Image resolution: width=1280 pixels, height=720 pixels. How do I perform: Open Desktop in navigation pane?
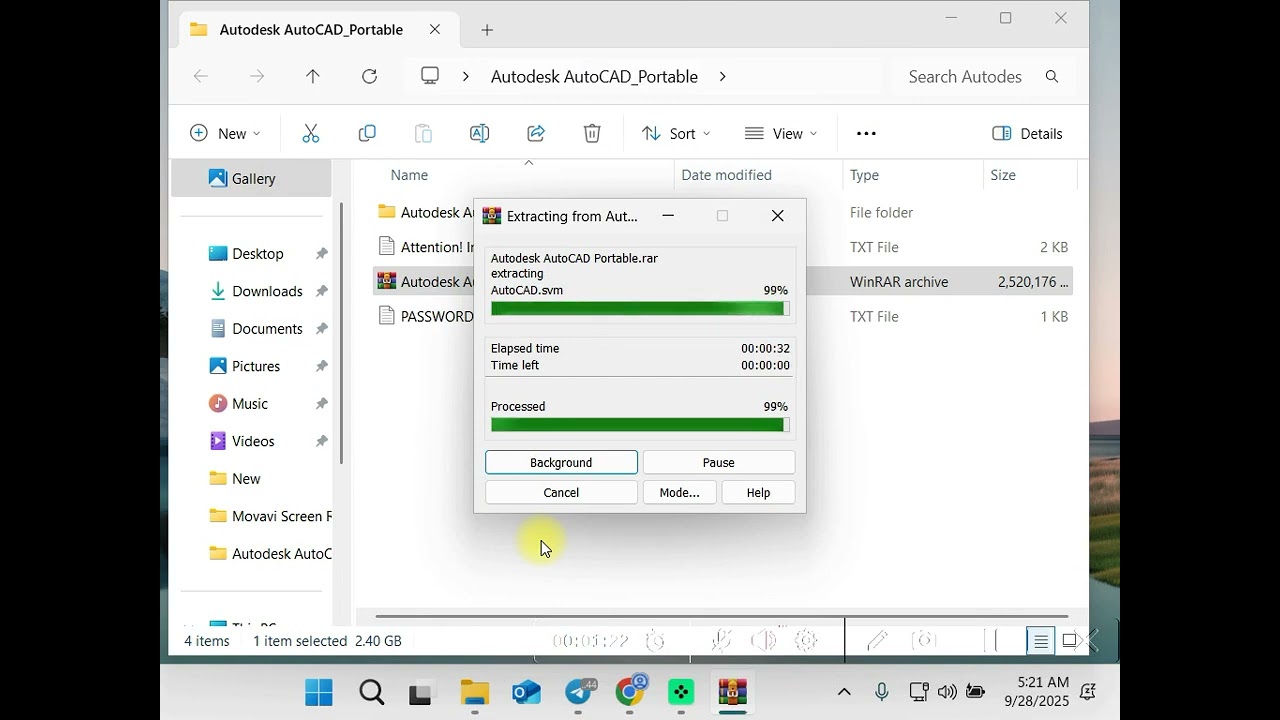257,254
